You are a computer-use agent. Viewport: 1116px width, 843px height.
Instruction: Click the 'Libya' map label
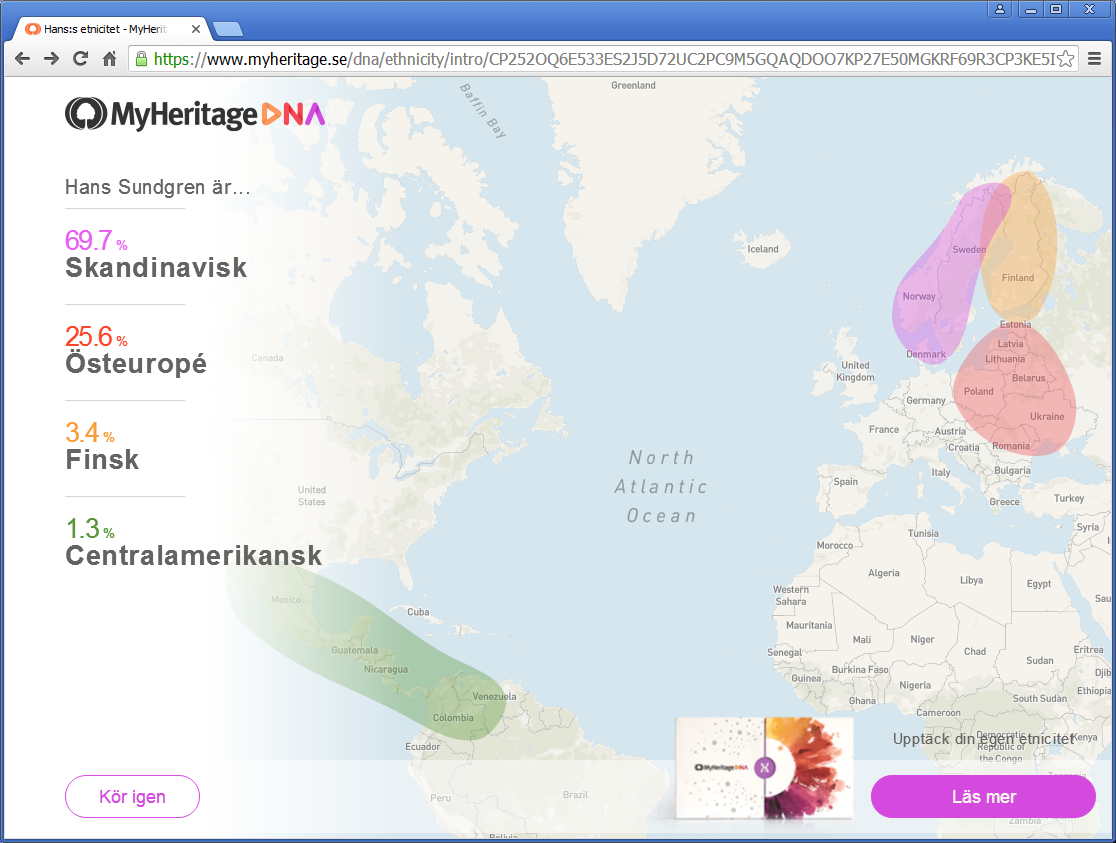coord(972,580)
